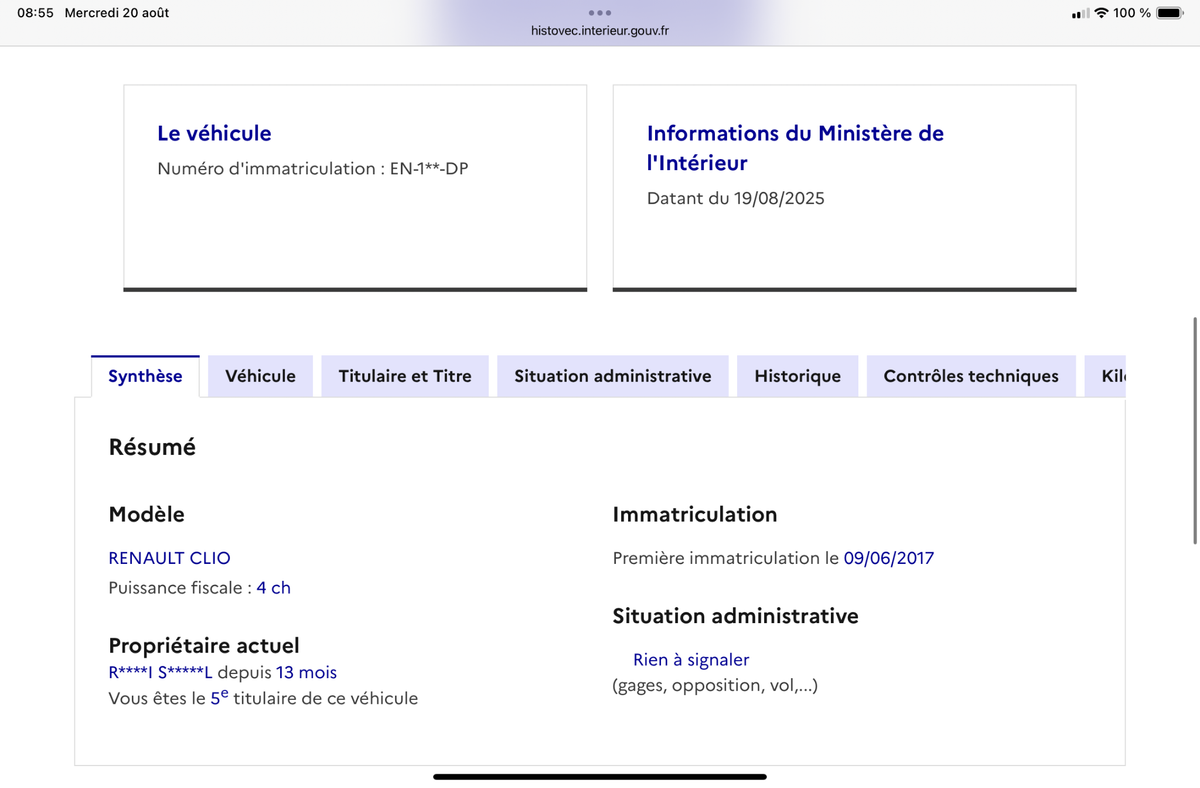Click the "100 %" battery percentage text
This screenshot has width=1200, height=788.
tap(1132, 13)
